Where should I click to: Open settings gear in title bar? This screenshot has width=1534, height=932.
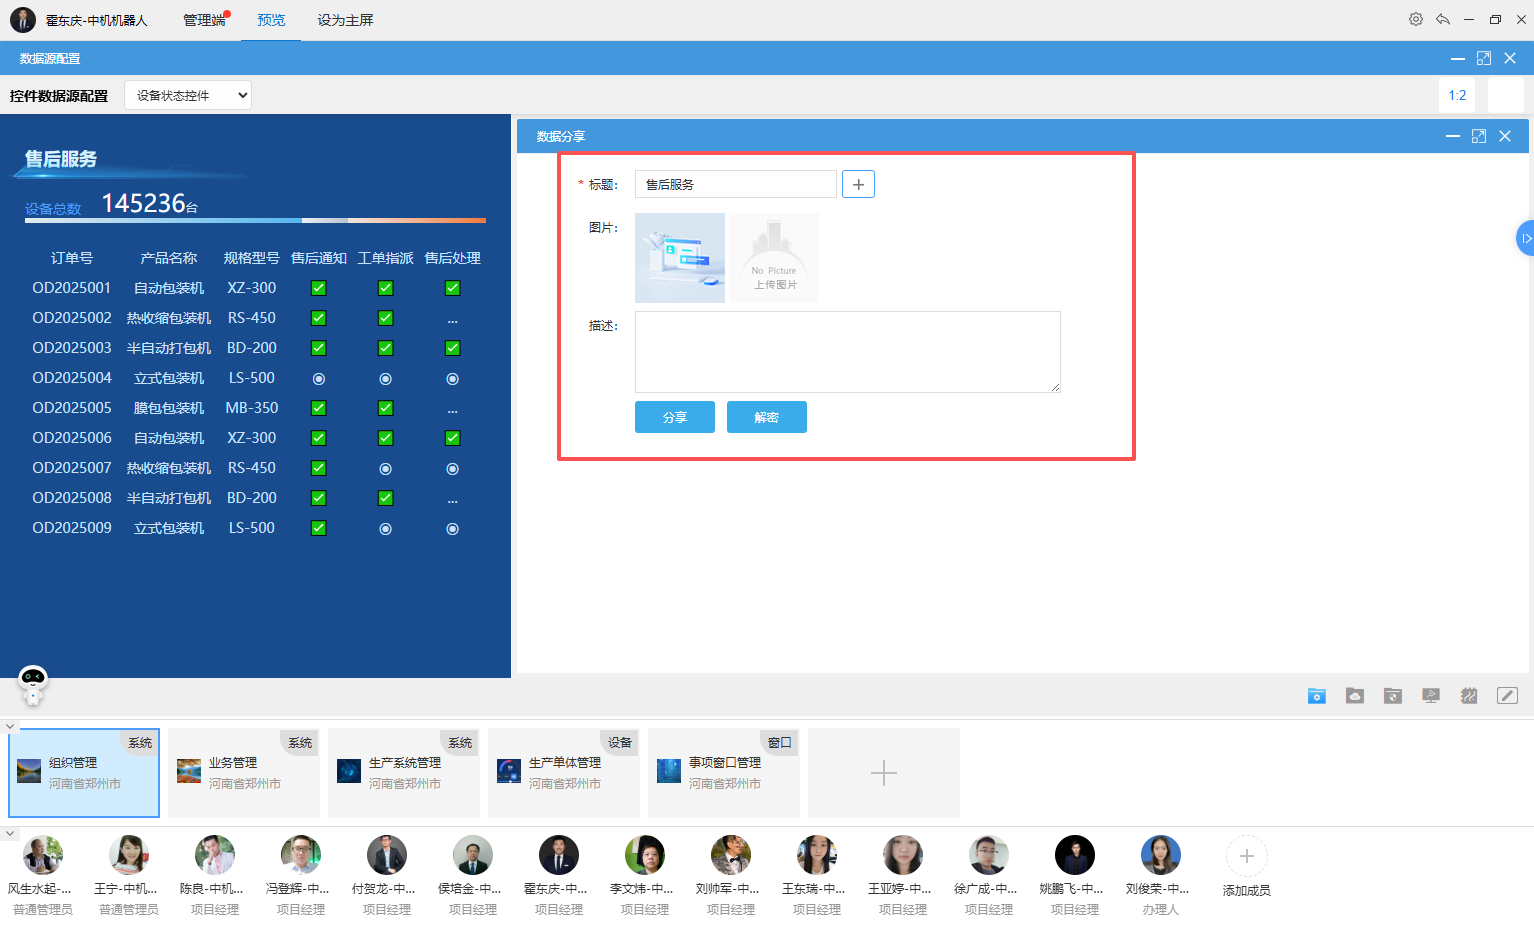(1415, 19)
